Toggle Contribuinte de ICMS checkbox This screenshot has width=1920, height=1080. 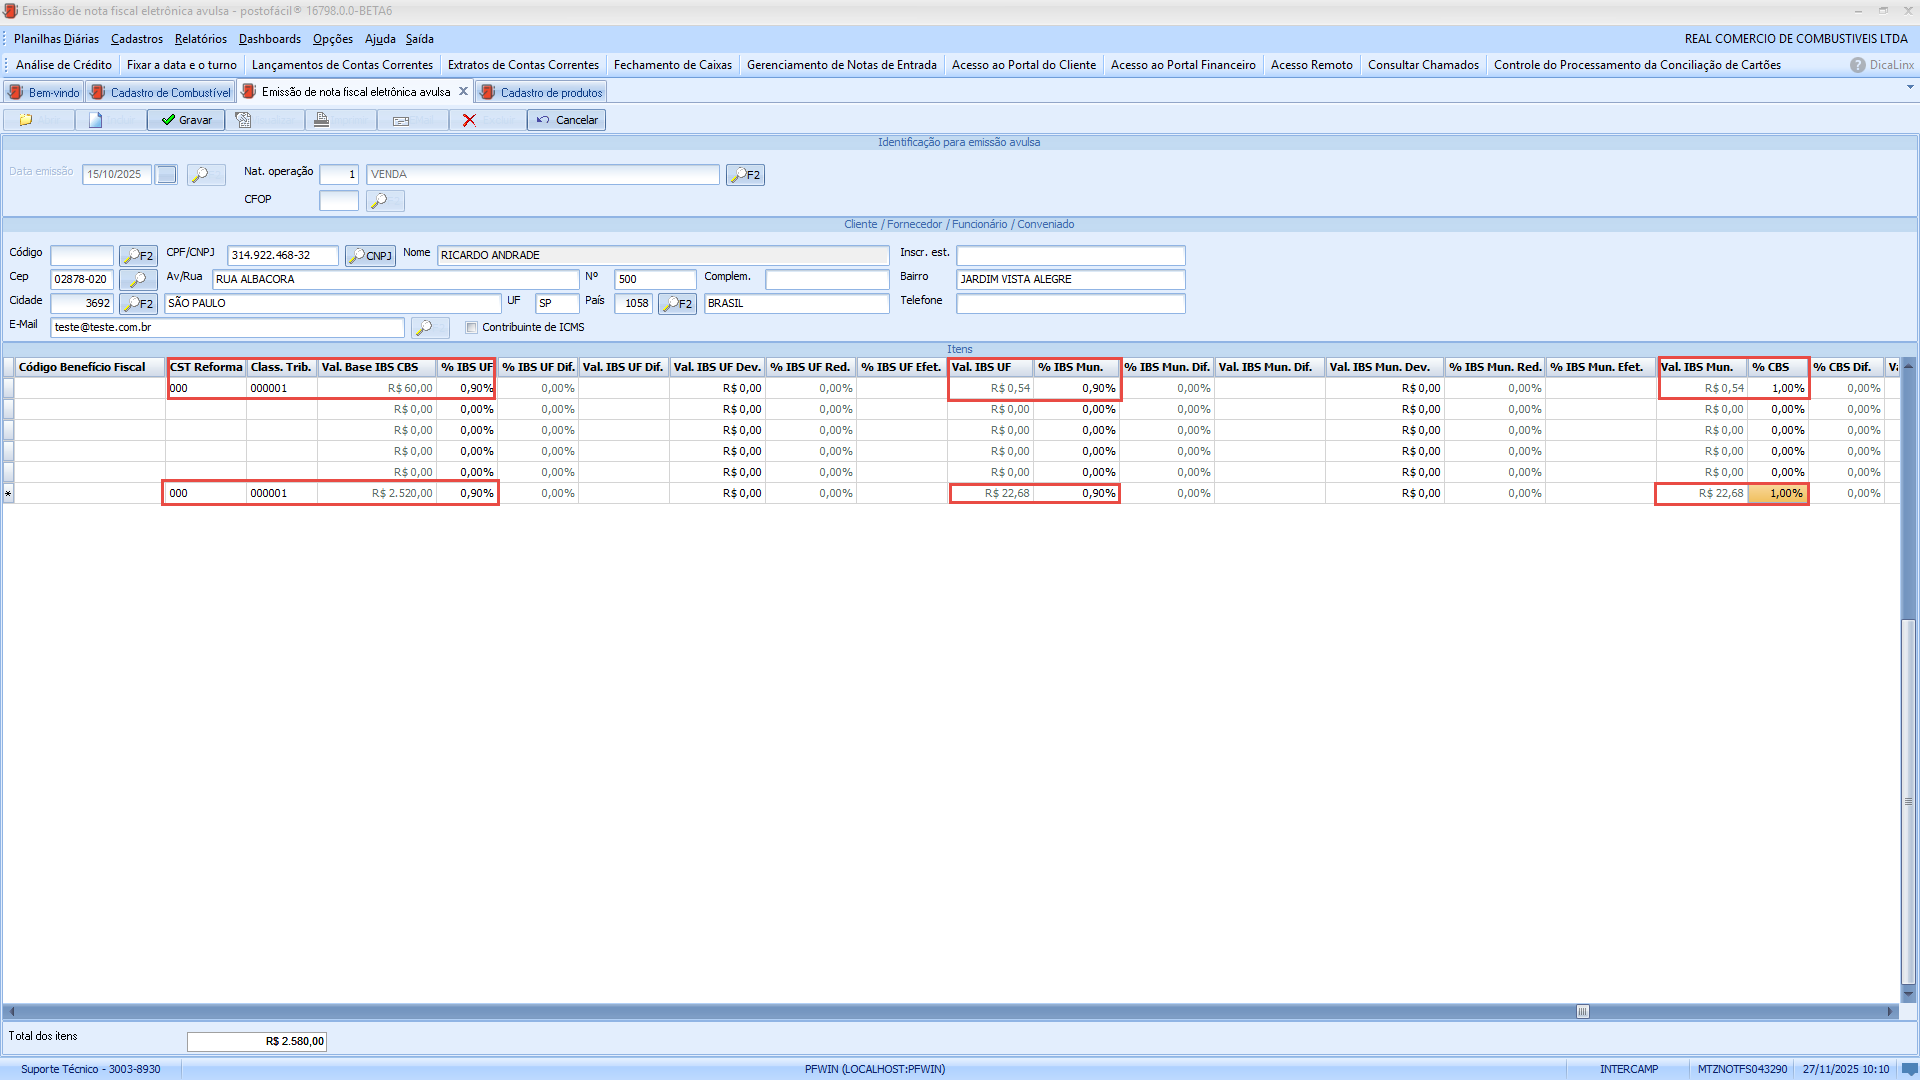click(472, 328)
